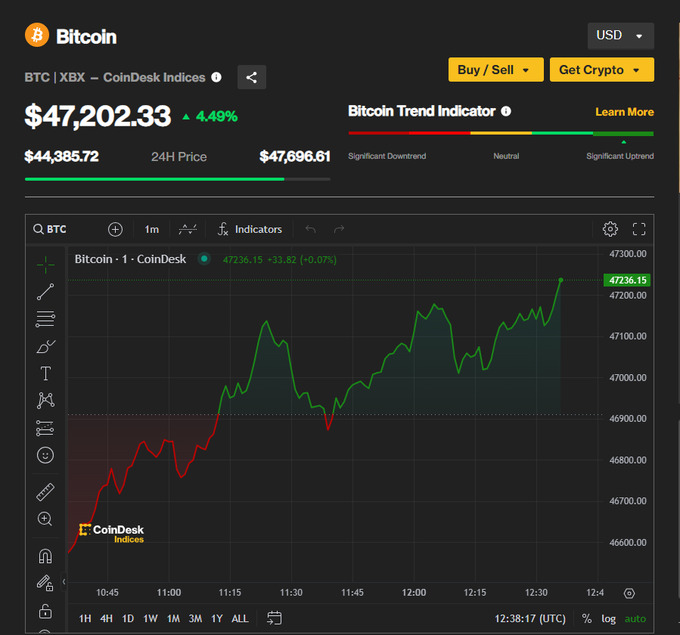Click the 24H high $47,696.61 value
Viewport: 680px width, 635px height.
pos(295,156)
